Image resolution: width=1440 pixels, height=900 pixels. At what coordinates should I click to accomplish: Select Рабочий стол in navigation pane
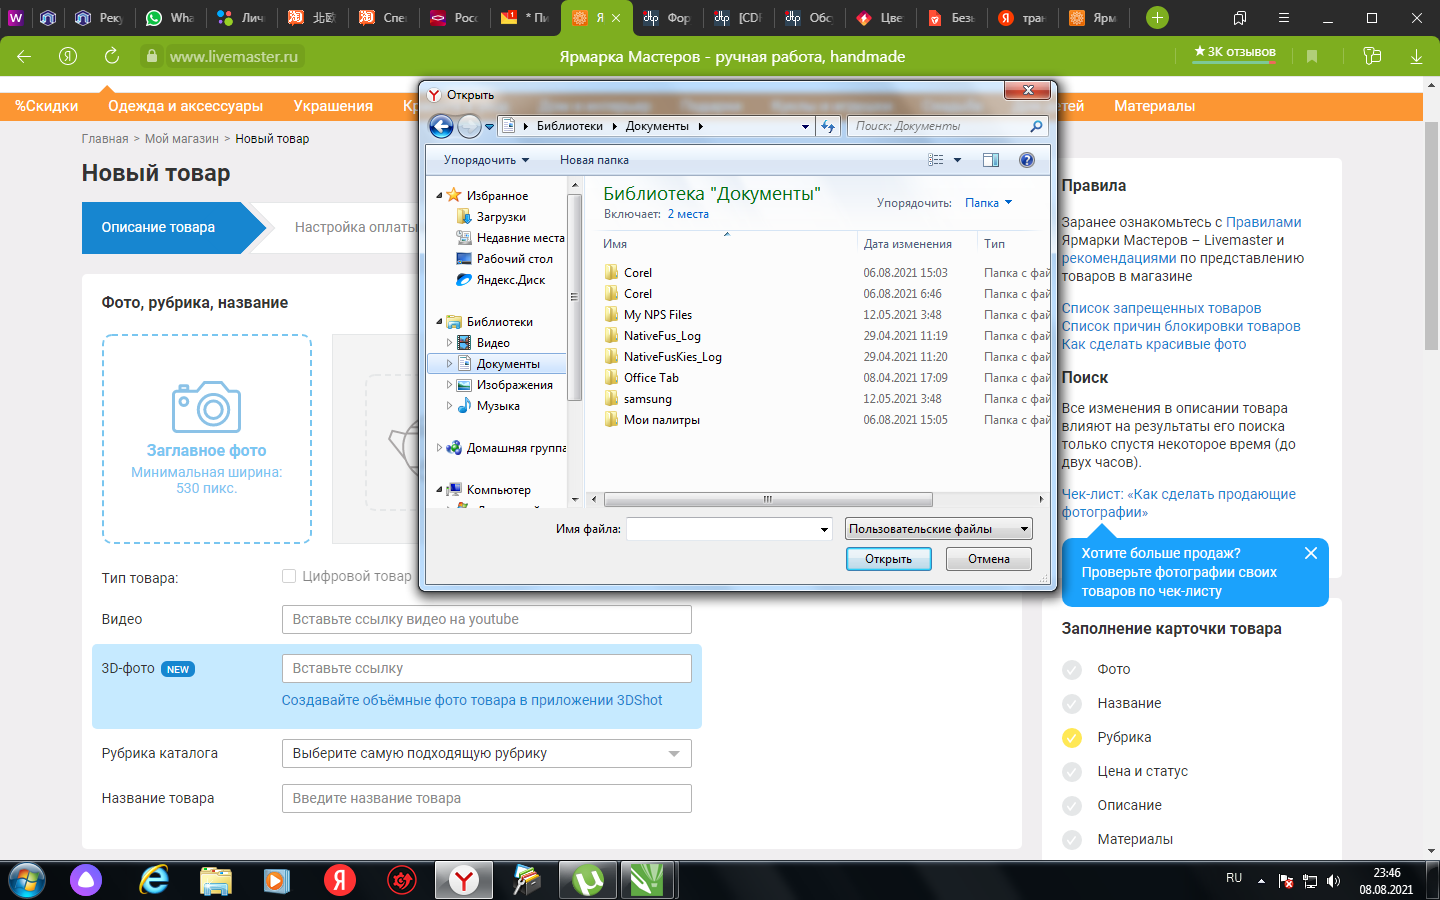[514, 259]
